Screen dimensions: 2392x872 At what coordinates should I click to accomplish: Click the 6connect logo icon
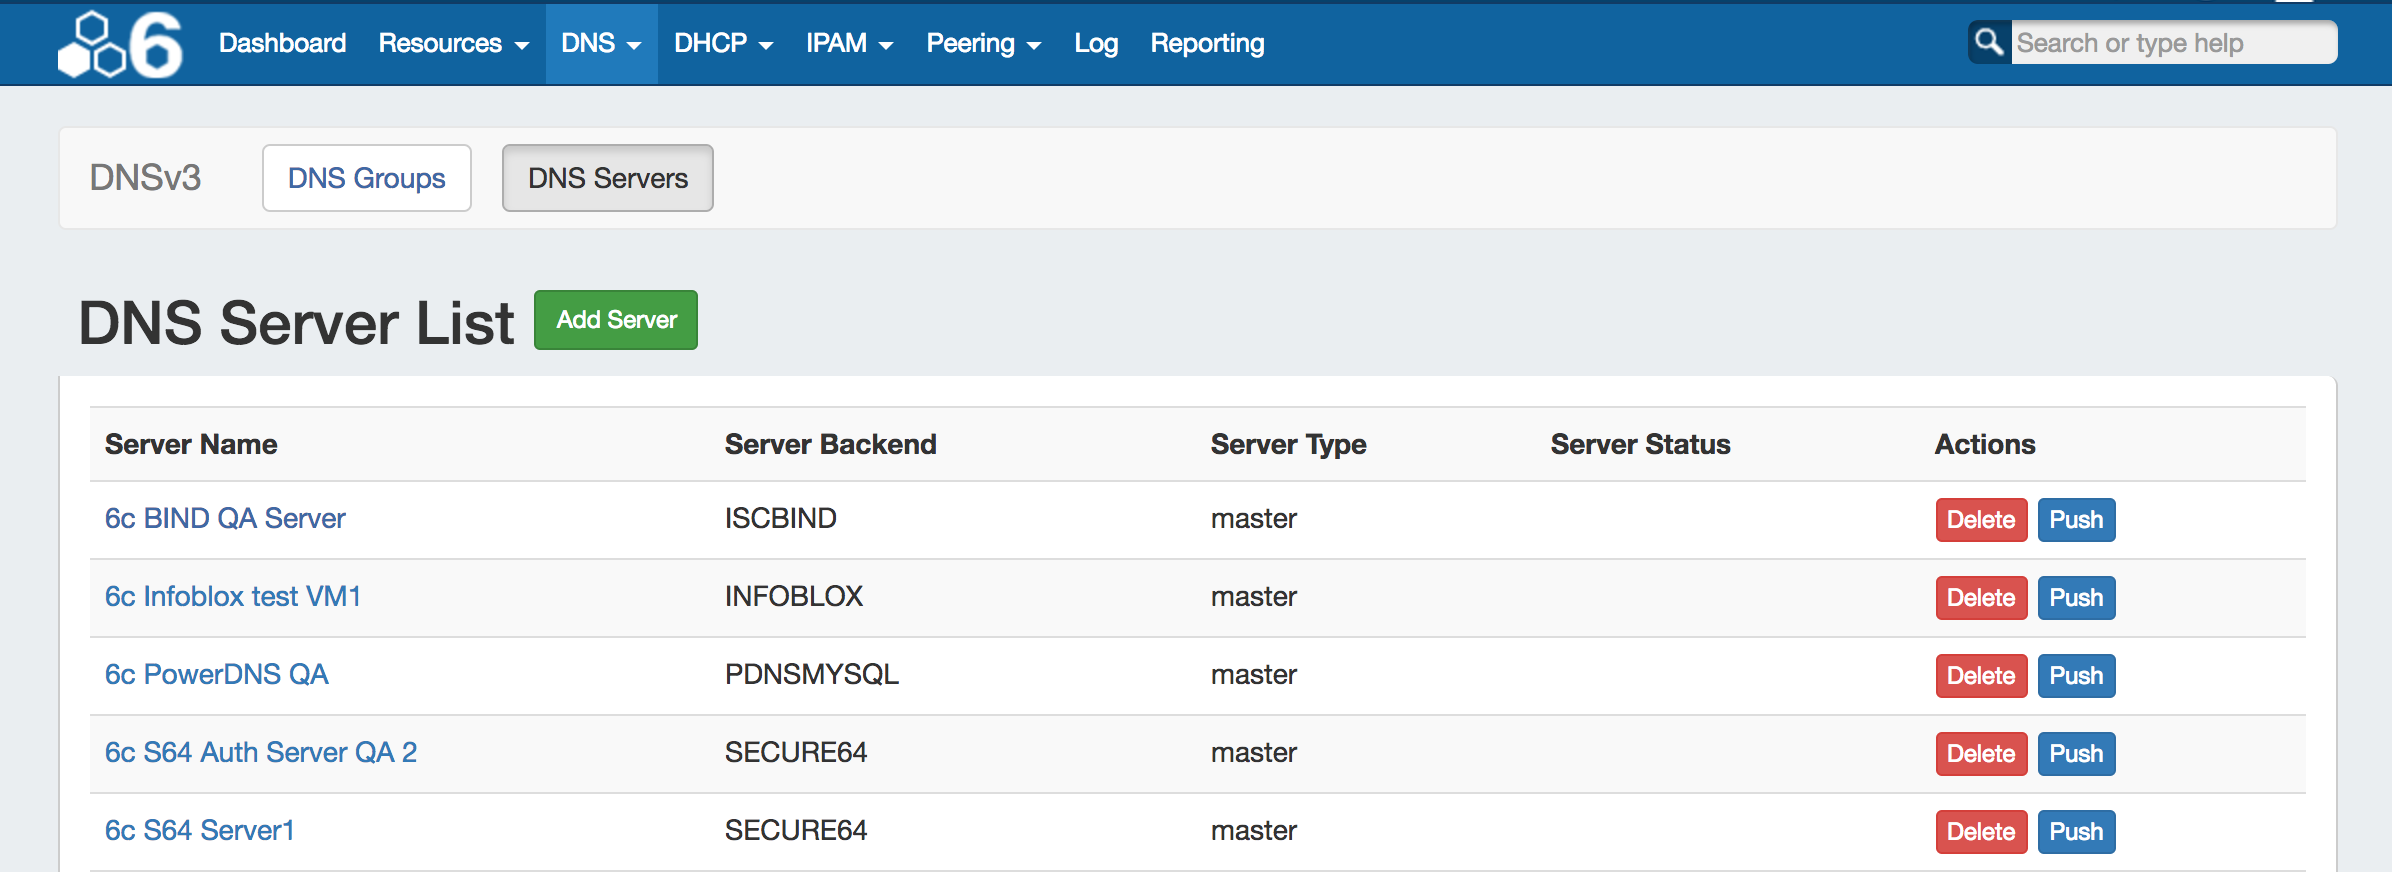(120, 44)
